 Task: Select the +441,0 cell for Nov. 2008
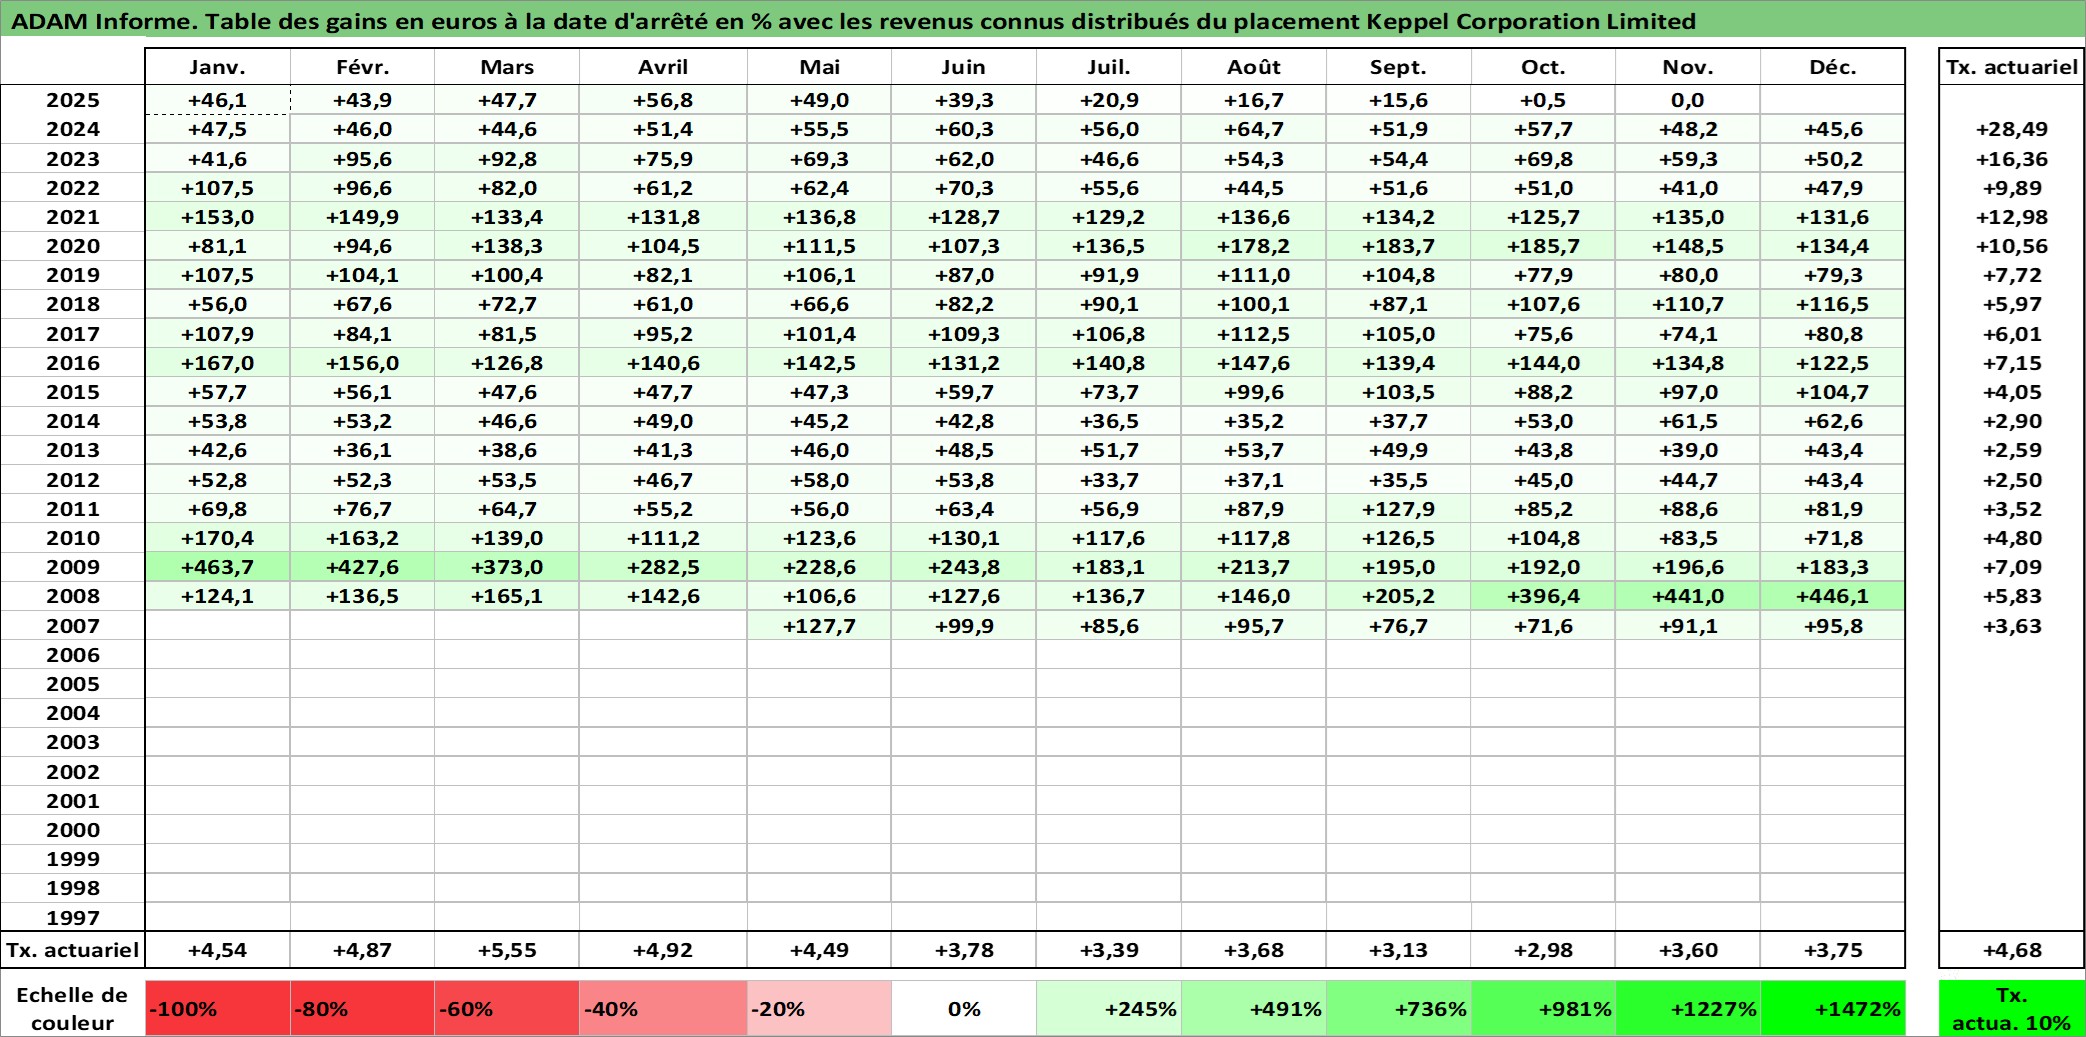tap(1688, 596)
